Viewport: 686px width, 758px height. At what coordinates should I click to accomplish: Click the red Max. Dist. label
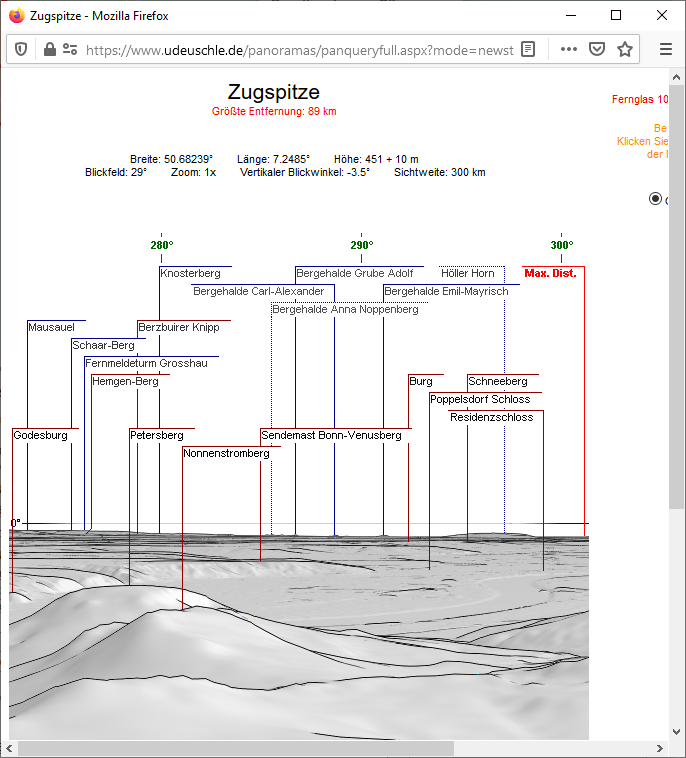coord(550,273)
